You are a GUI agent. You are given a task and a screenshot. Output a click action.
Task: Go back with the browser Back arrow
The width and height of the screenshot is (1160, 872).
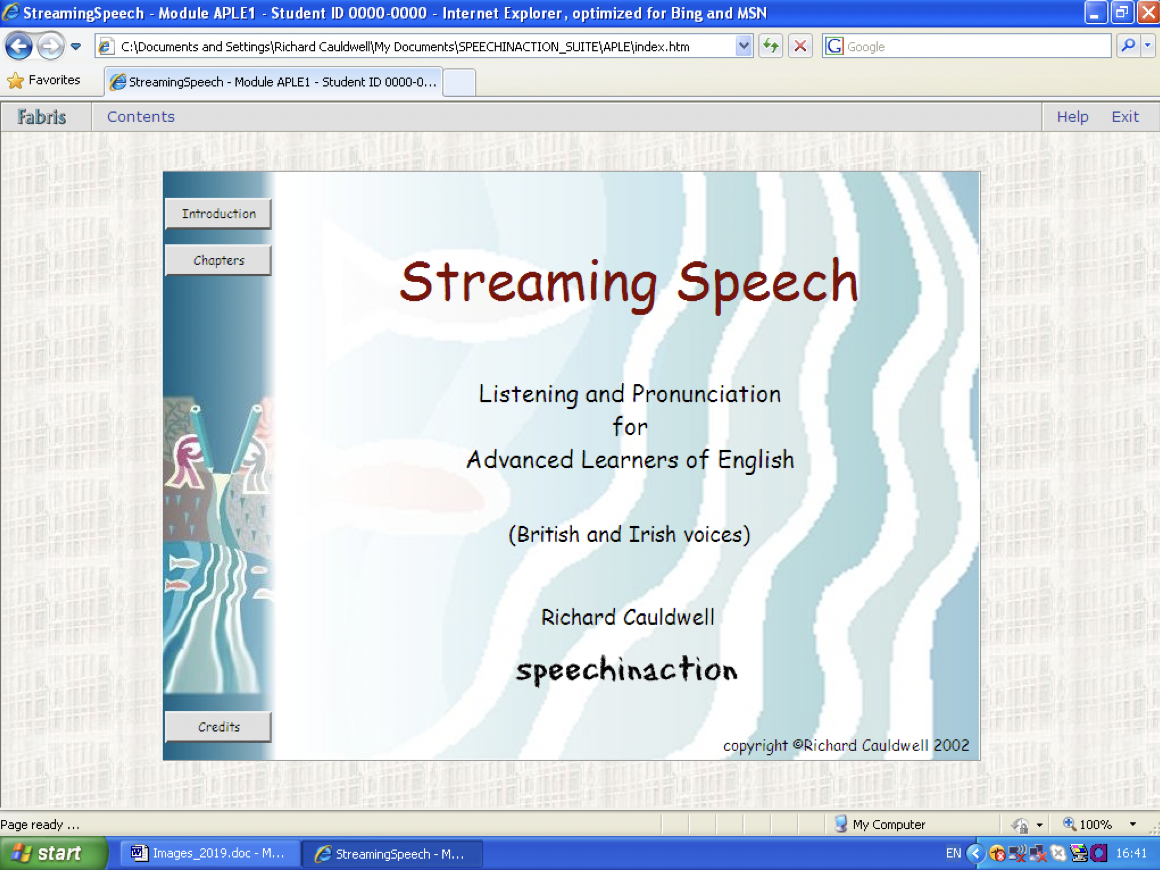pos(18,47)
